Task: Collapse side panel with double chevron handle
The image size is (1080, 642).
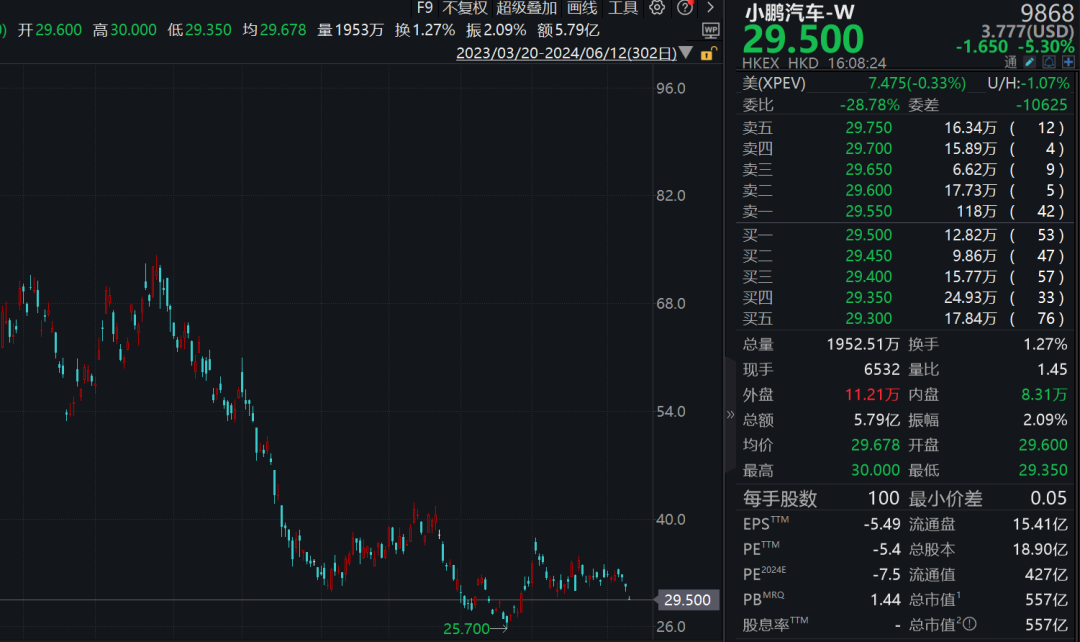Action: click(x=730, y=414)
